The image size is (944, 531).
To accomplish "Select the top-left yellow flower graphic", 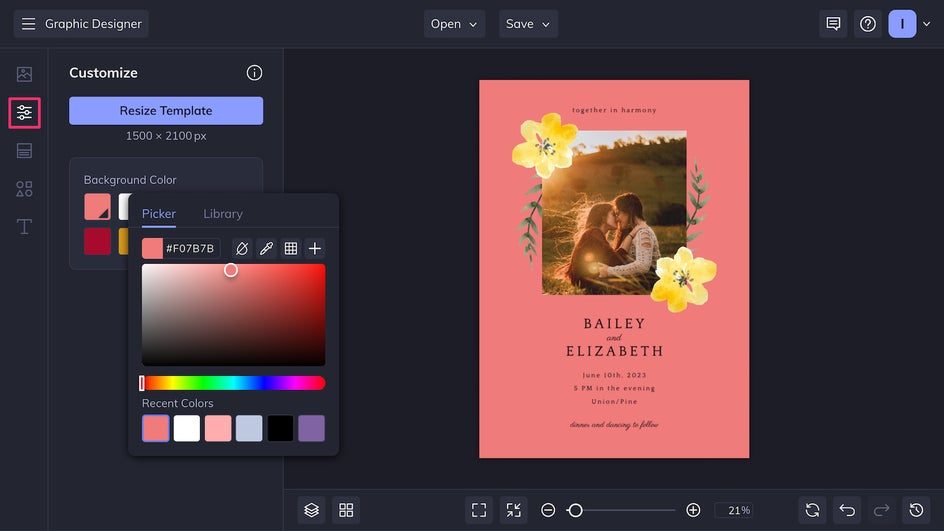I will [x=545, y=145].
